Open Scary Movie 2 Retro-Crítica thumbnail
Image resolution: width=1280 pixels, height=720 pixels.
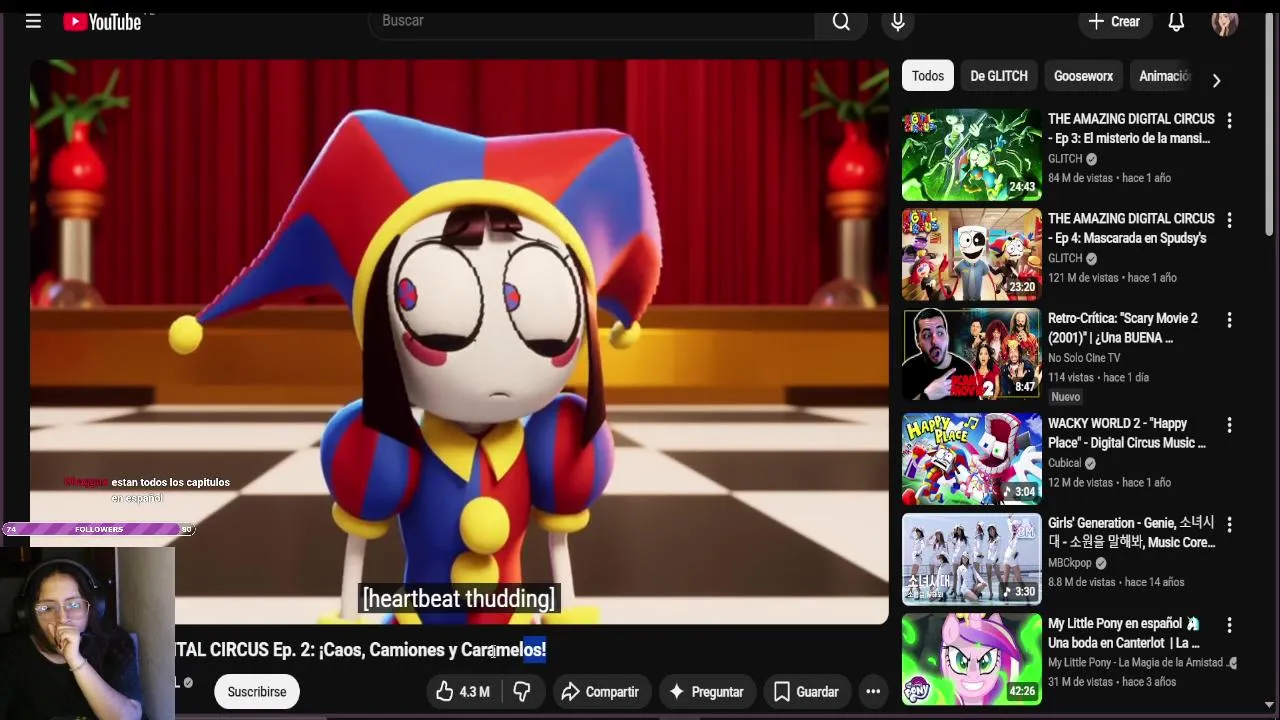972,355
